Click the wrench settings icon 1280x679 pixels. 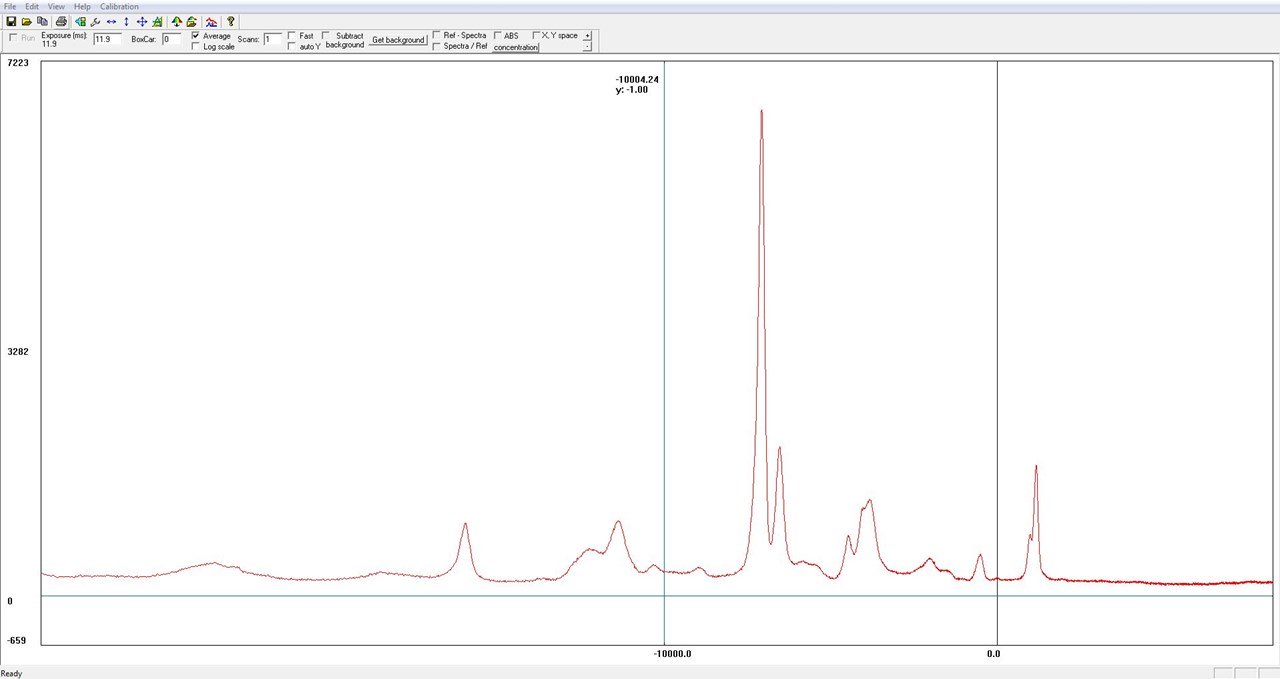tap(95, 21)
